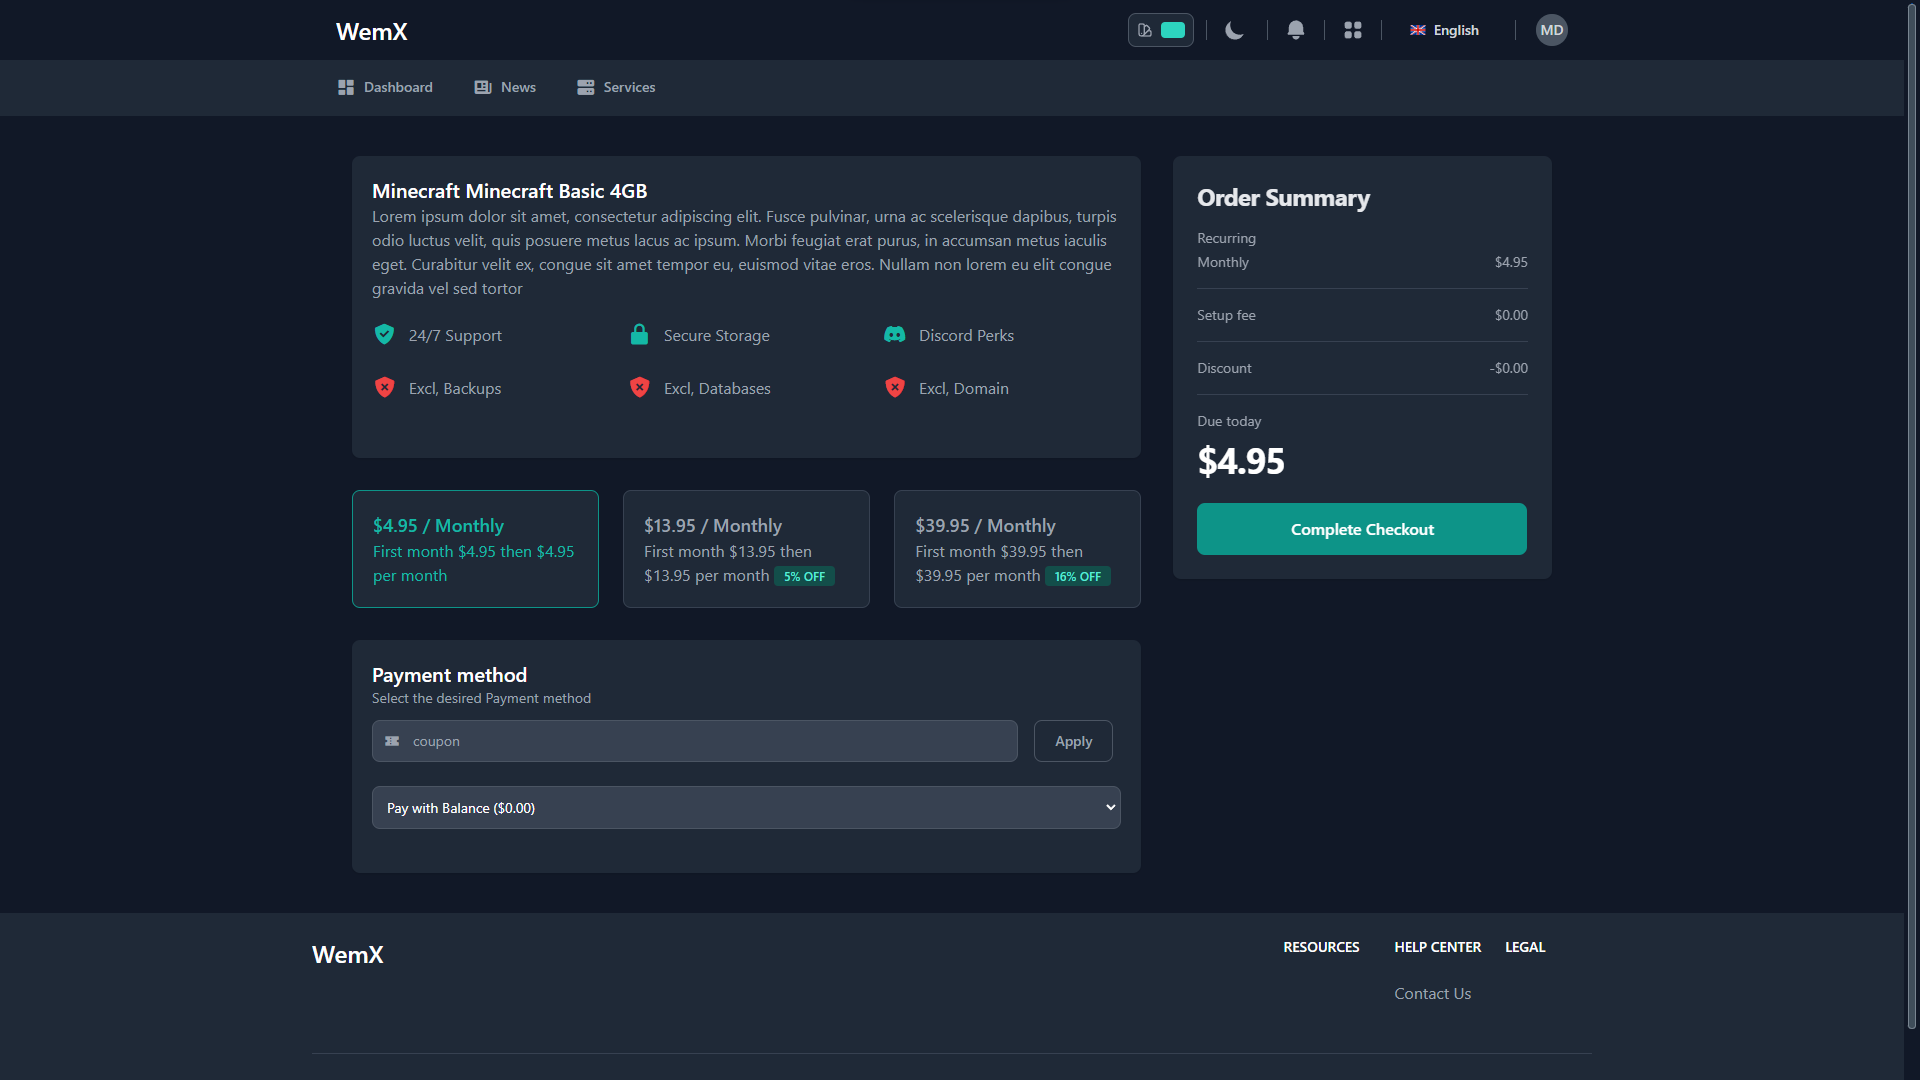
Task: Open the MD user avatar menu
Action: pos(1552,30)
